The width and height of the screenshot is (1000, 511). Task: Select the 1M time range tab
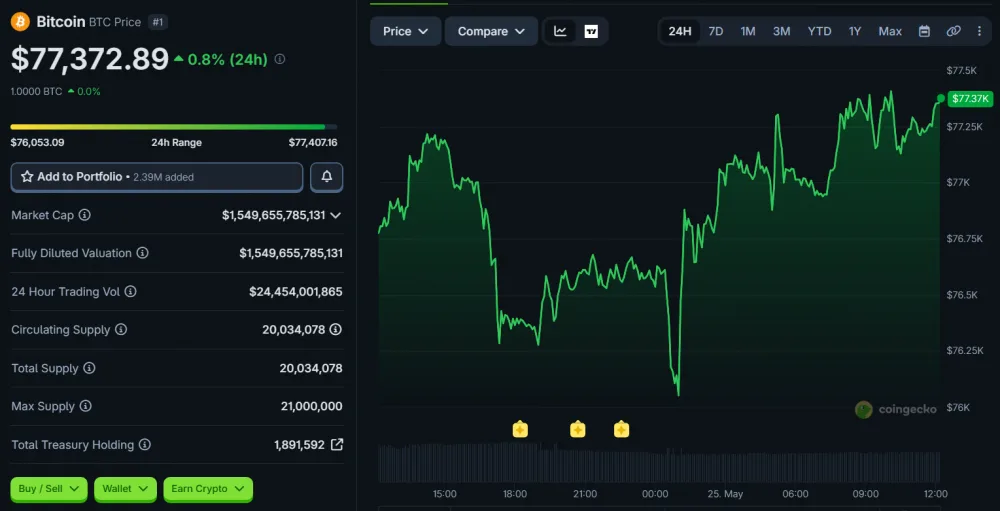tap(748, 31)
